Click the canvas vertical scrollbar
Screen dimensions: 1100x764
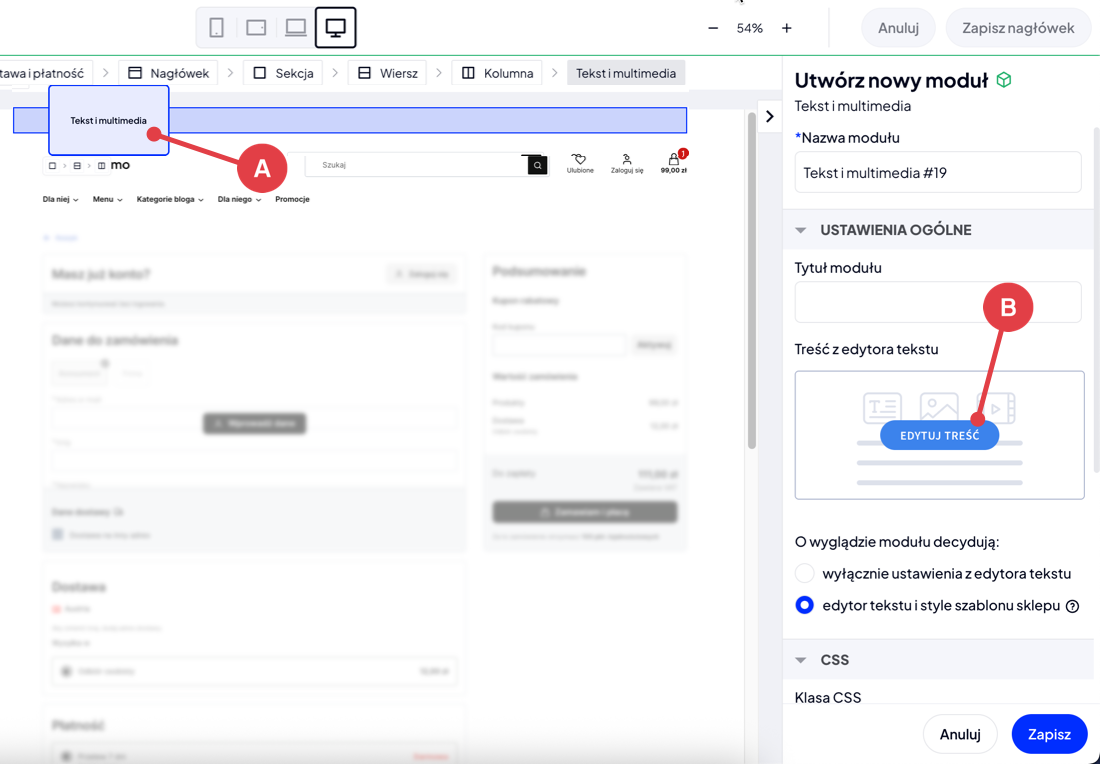(752, 280)
